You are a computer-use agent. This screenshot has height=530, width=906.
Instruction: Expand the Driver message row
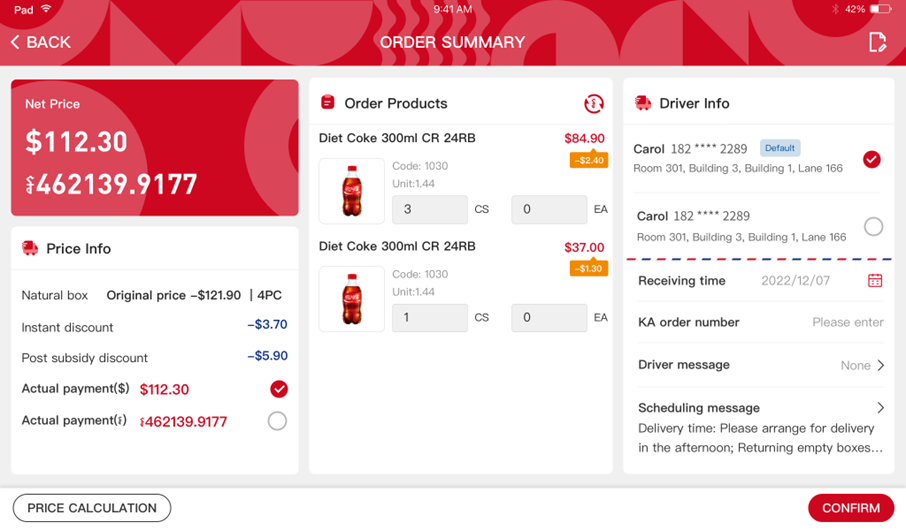[x=760, y=365]
